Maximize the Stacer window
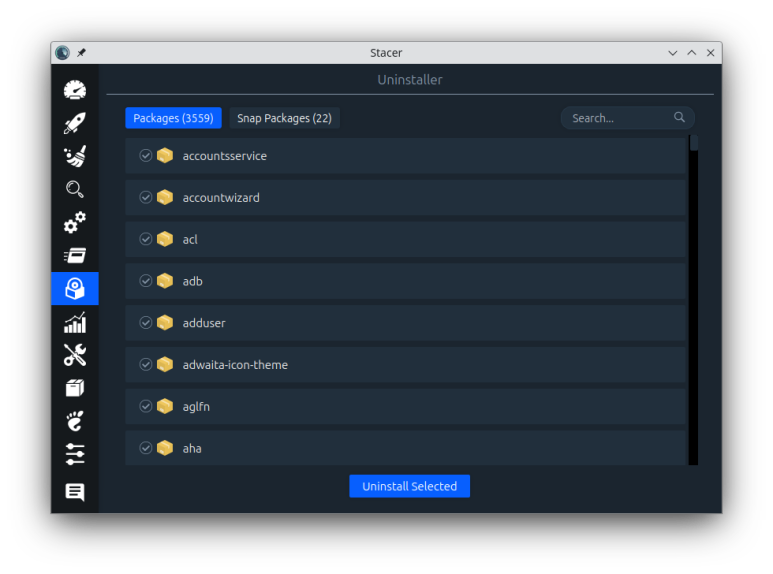The height and width of the screenshot is (574, 773). click(x=692, y=53)
